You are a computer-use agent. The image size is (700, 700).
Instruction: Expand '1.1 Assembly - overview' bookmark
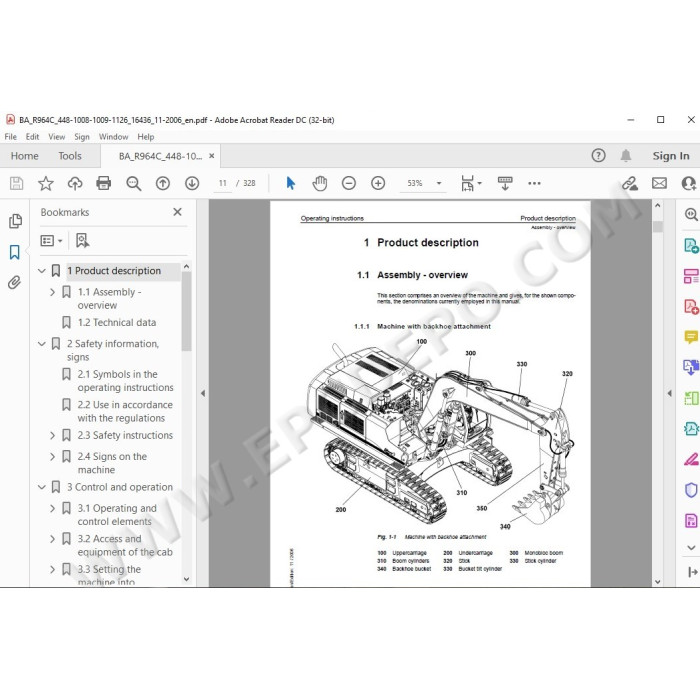coord(52,292)
